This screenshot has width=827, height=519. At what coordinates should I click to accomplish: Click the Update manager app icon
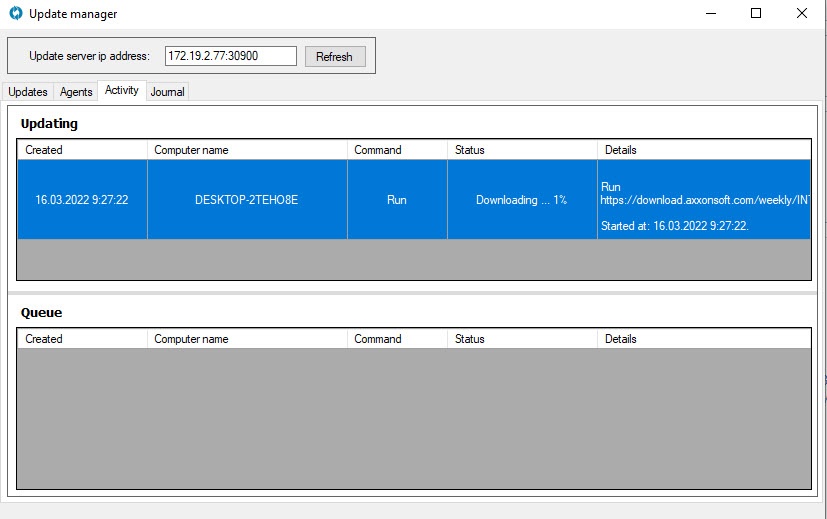click(15, 14)
